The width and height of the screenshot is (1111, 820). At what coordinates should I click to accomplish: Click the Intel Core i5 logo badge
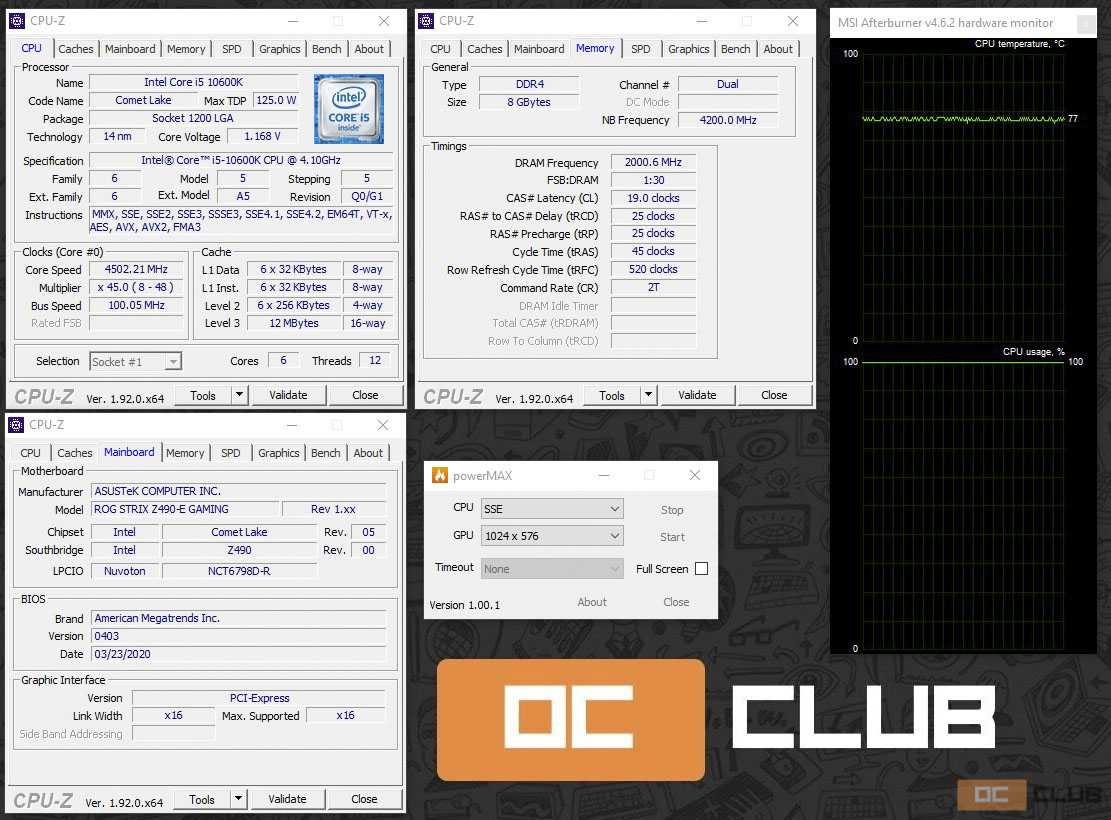348,109
